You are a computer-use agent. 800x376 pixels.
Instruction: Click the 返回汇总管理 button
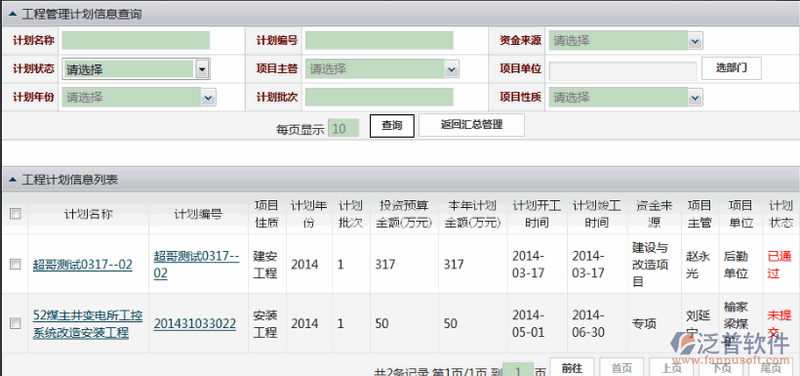click(x=471, y=125)
